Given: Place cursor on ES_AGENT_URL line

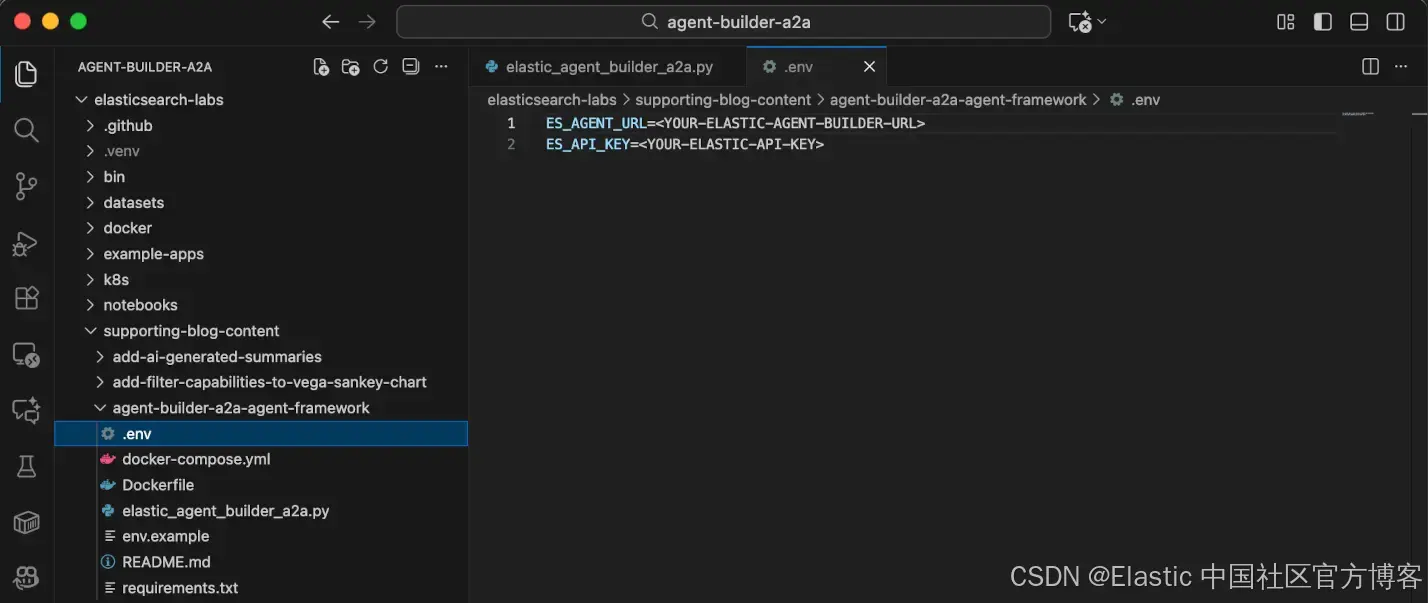Looking at the screenshot, I should pyautogui.click(x=735, y=123).
